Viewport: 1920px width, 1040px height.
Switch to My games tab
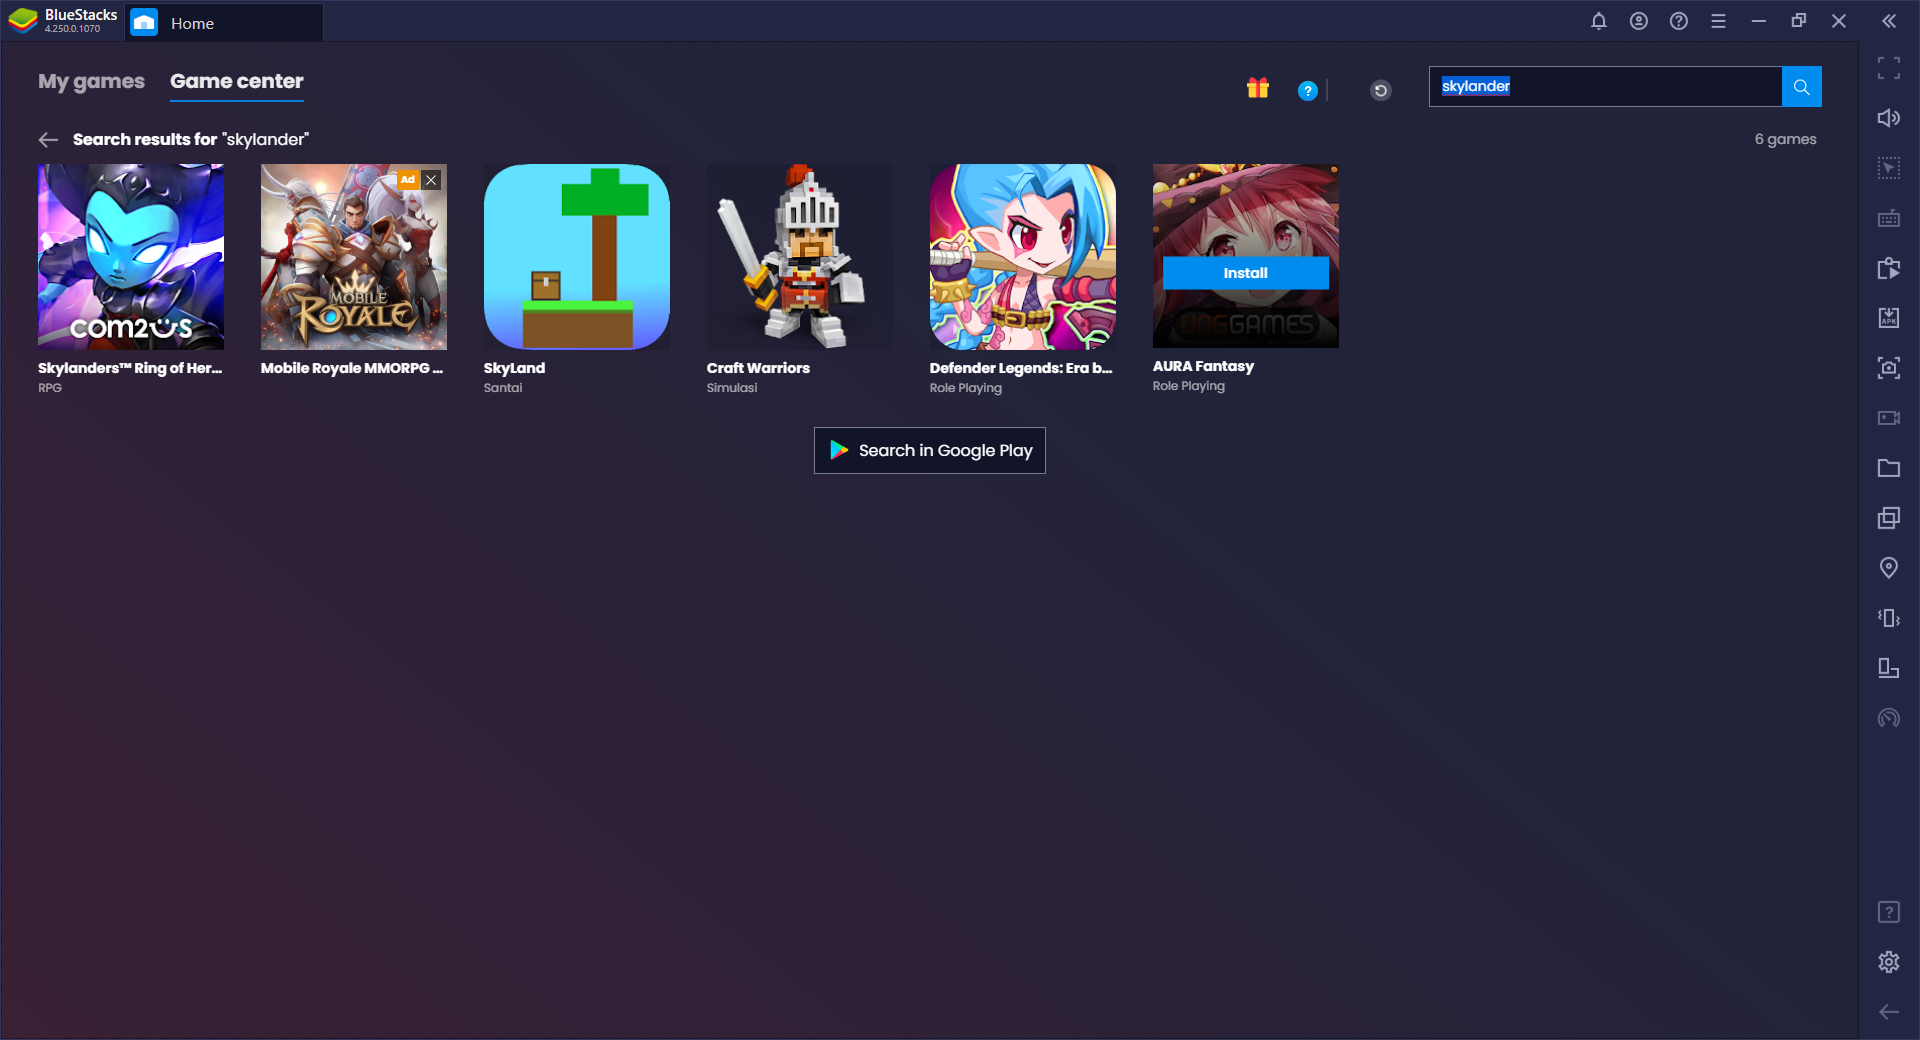point(91,82)
